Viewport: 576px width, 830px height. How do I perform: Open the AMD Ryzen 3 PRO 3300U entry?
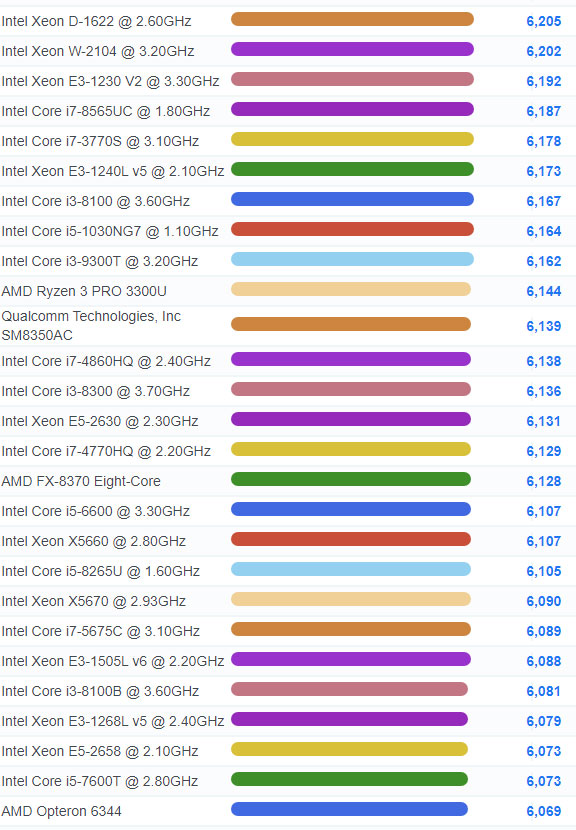point(84,291)
